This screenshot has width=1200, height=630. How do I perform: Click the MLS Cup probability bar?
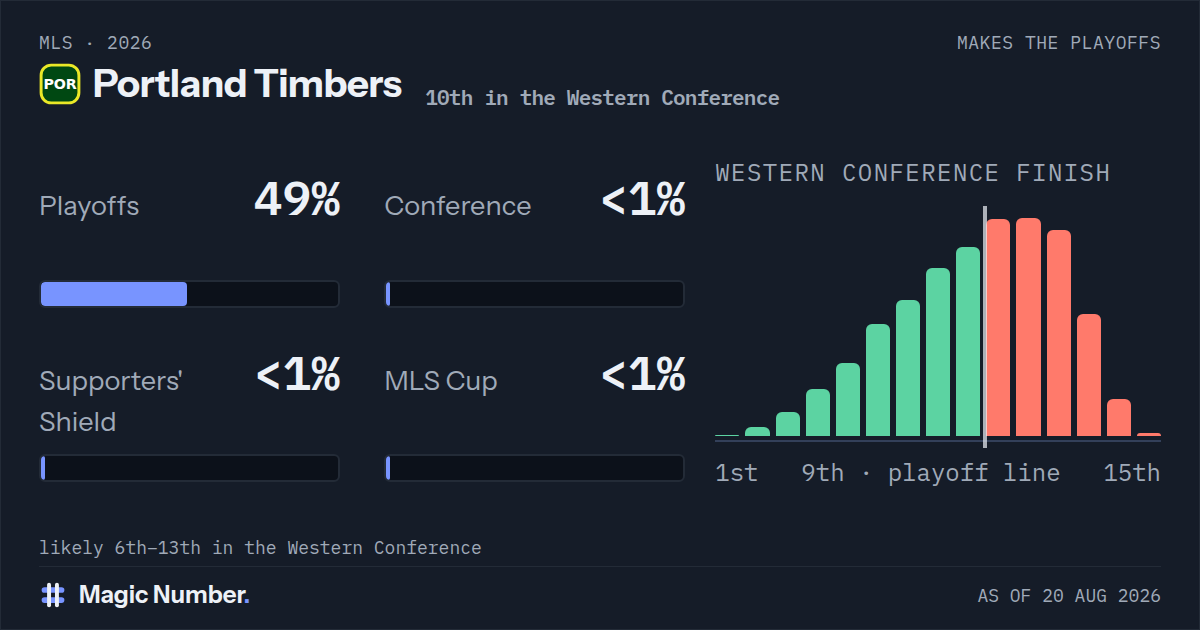point(535,468)
